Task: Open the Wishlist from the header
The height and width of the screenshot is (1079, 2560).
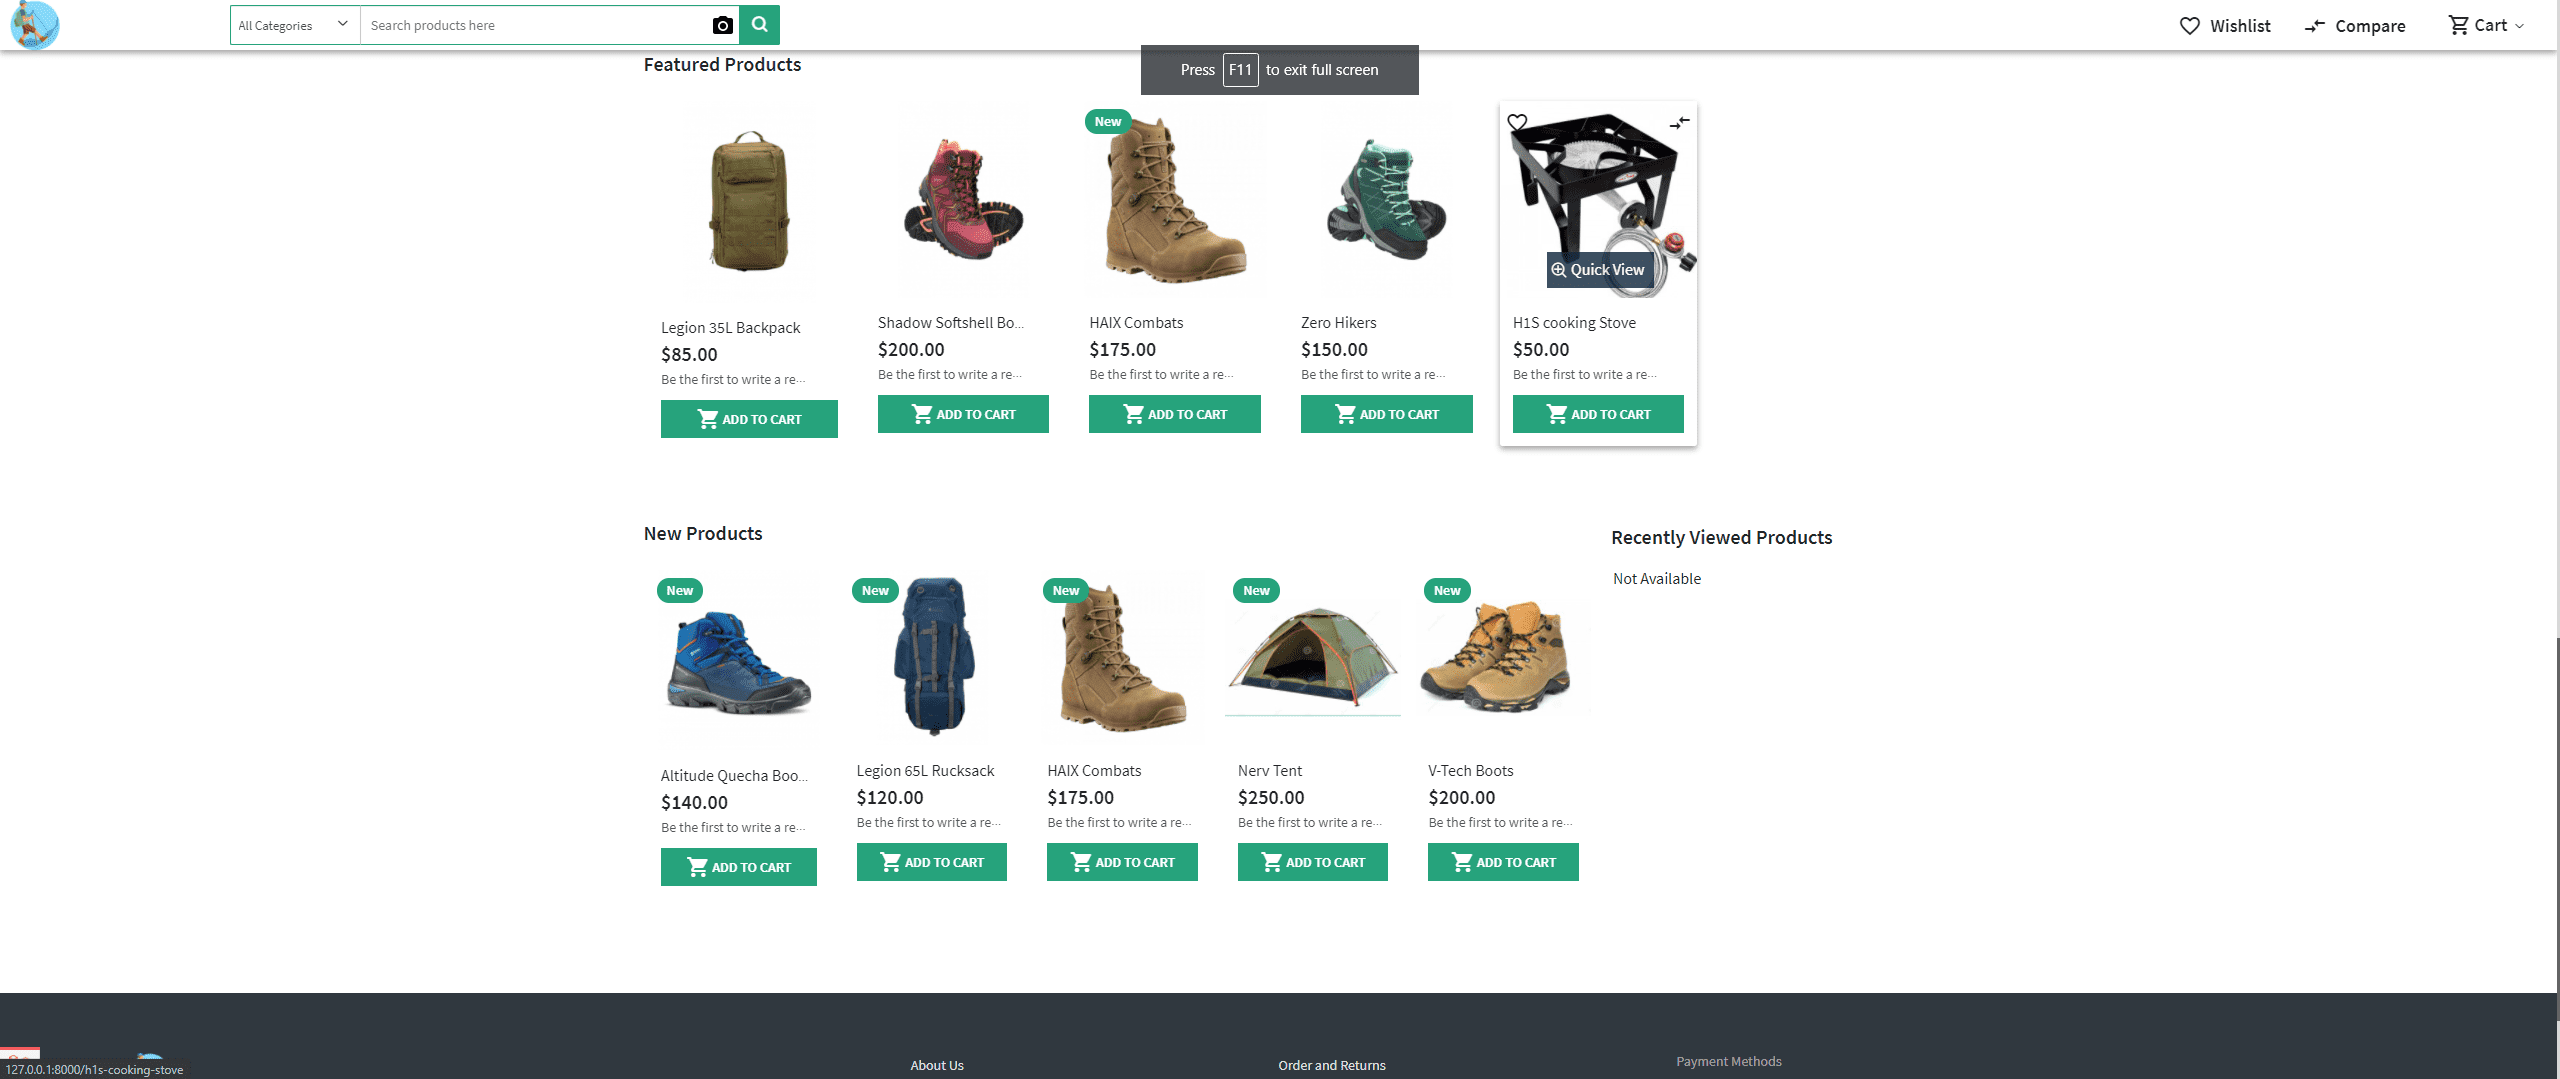Action: [x=2225, y=26]
